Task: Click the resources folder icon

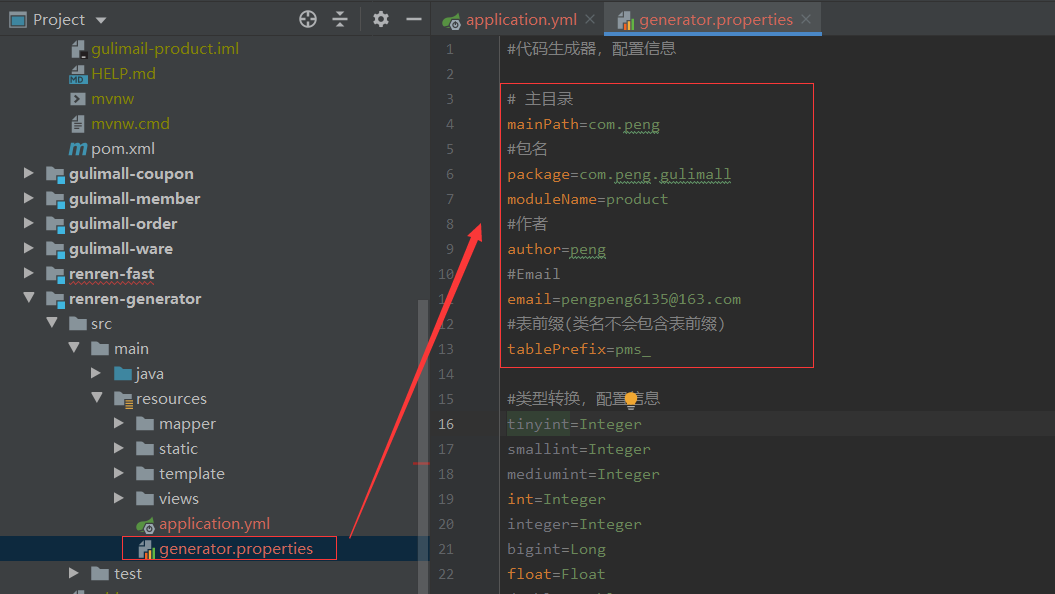Action: click(x=123, y=400)
